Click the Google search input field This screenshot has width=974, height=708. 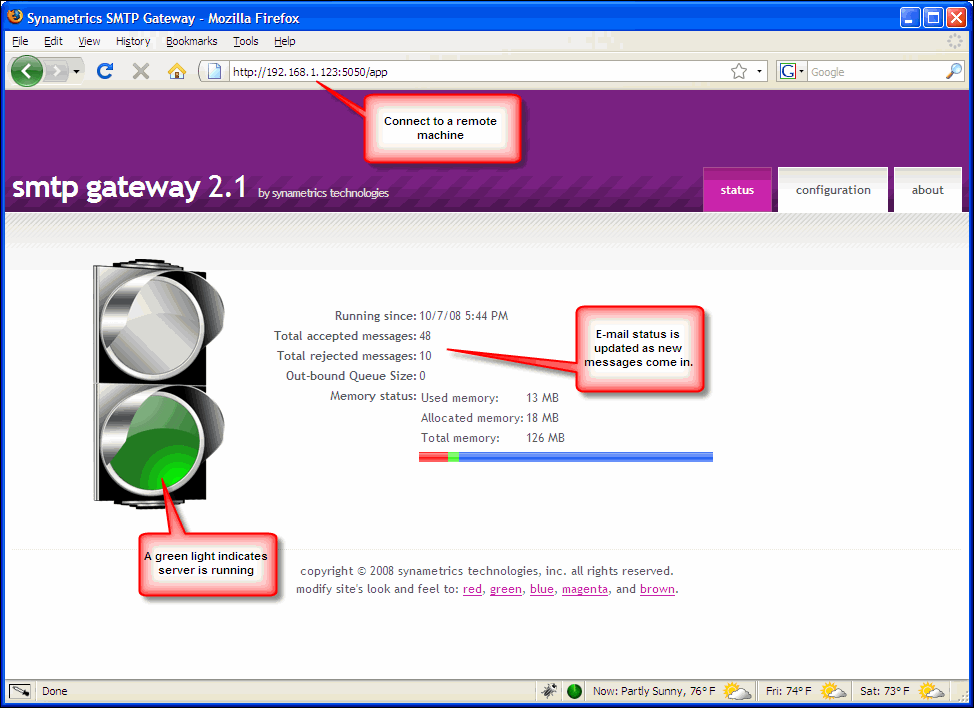876,71
